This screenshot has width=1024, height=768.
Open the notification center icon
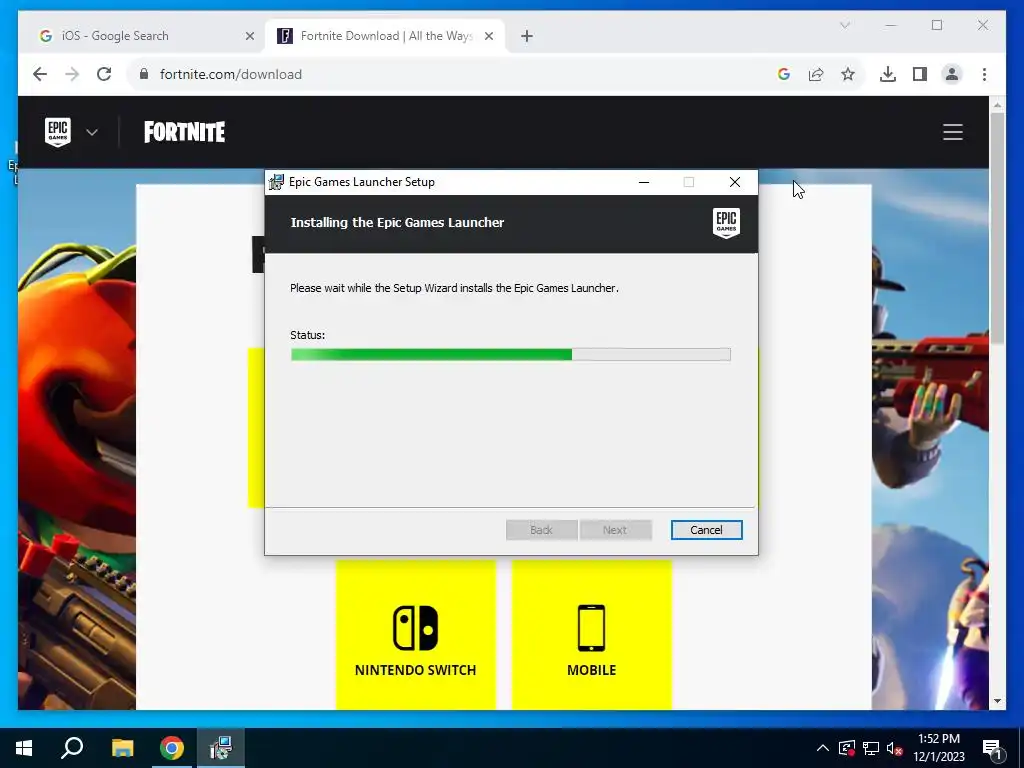pyautogui.click(x=993, y=748)
